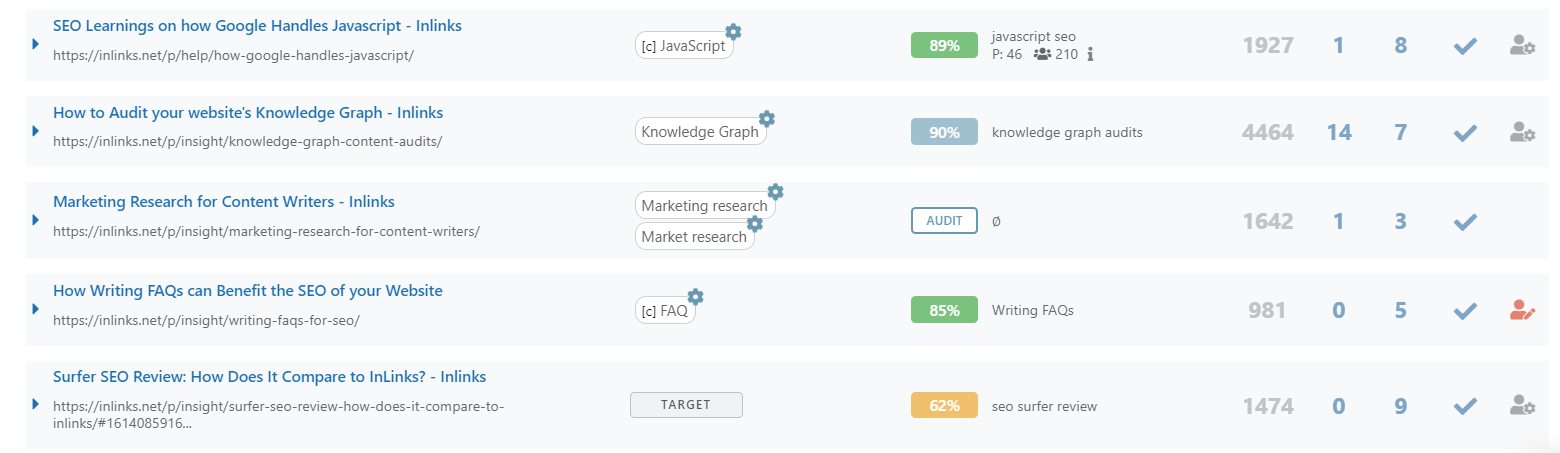The height and width of the screenshot is (453, 1560).
Task: Toggle checkmark in Writing FAQs row
Action: (1465, 311)
